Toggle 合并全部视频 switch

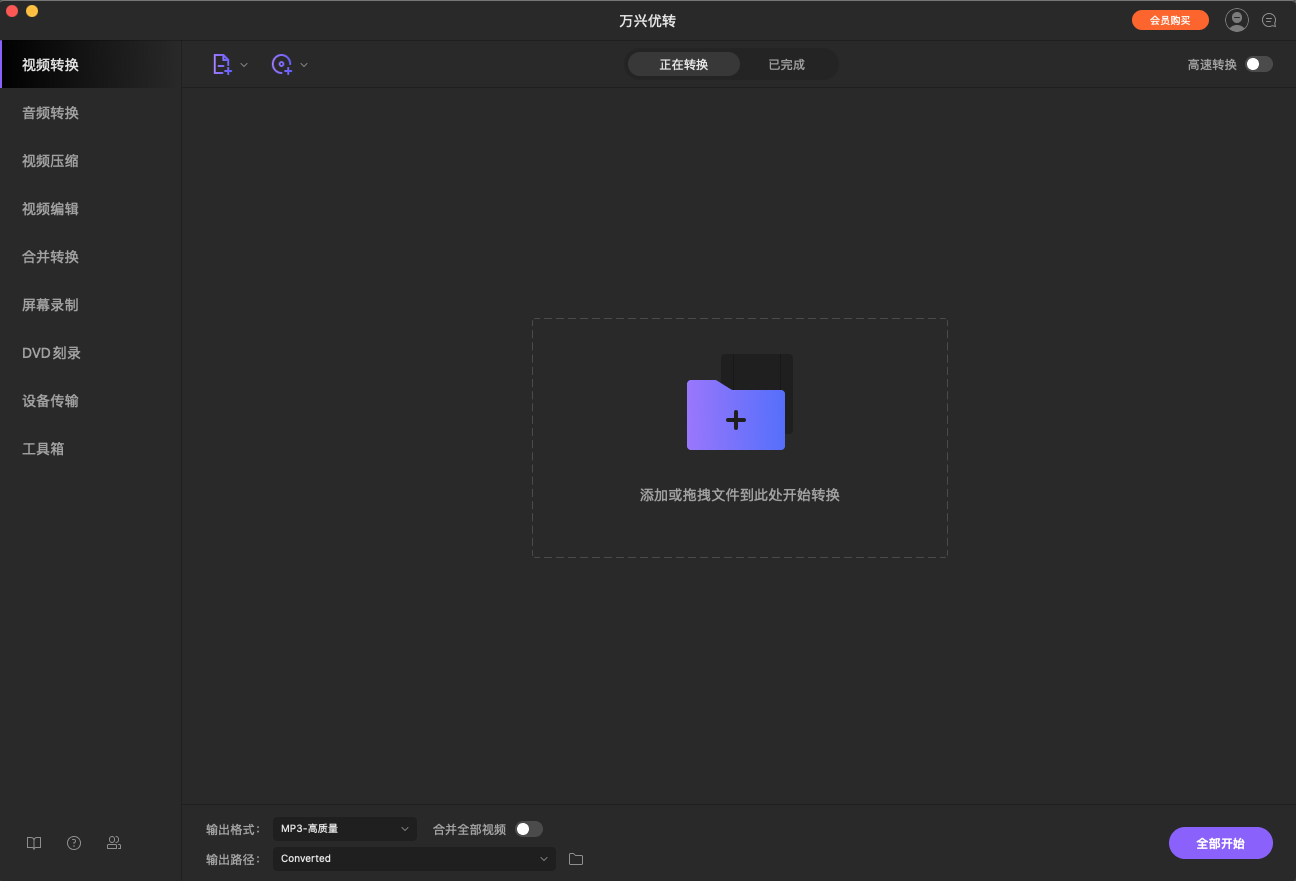point(528,829)
